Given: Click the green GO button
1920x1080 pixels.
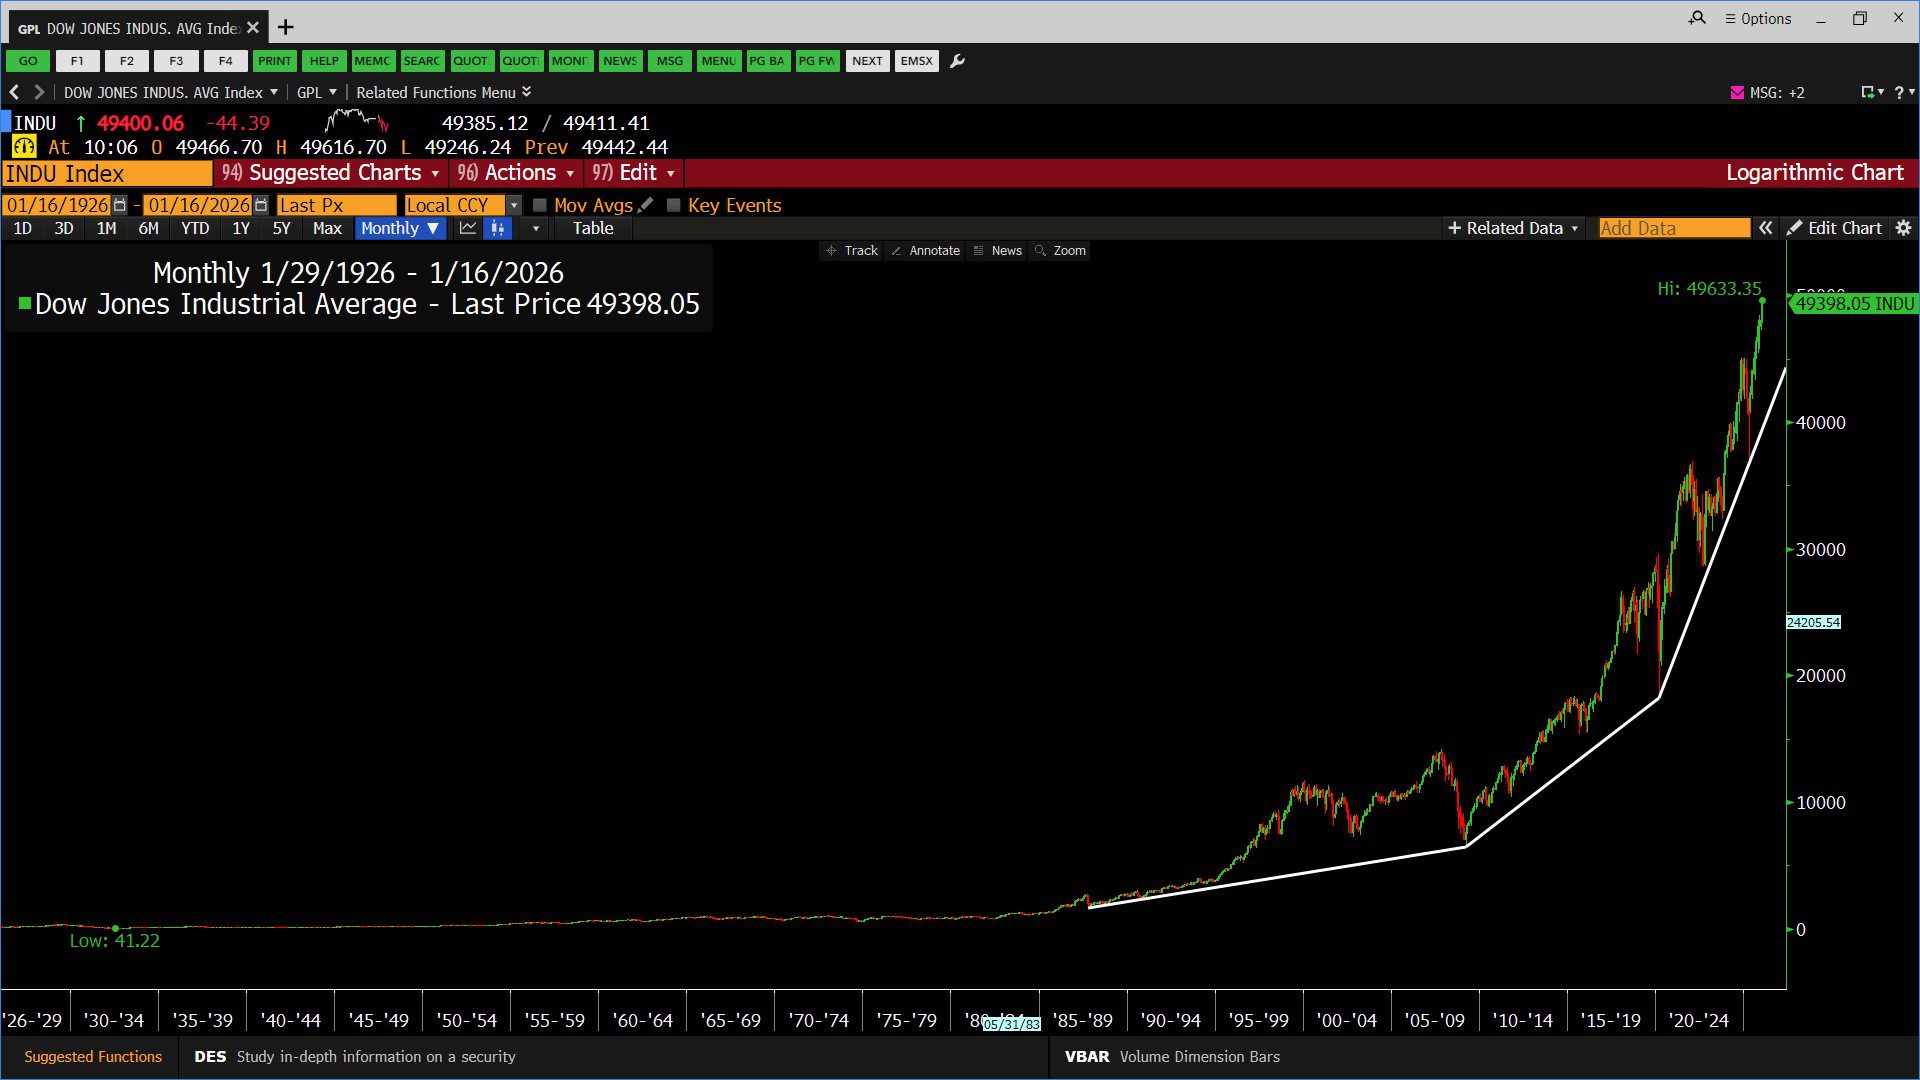Looking at the screenshot, I should click(28, 61).
